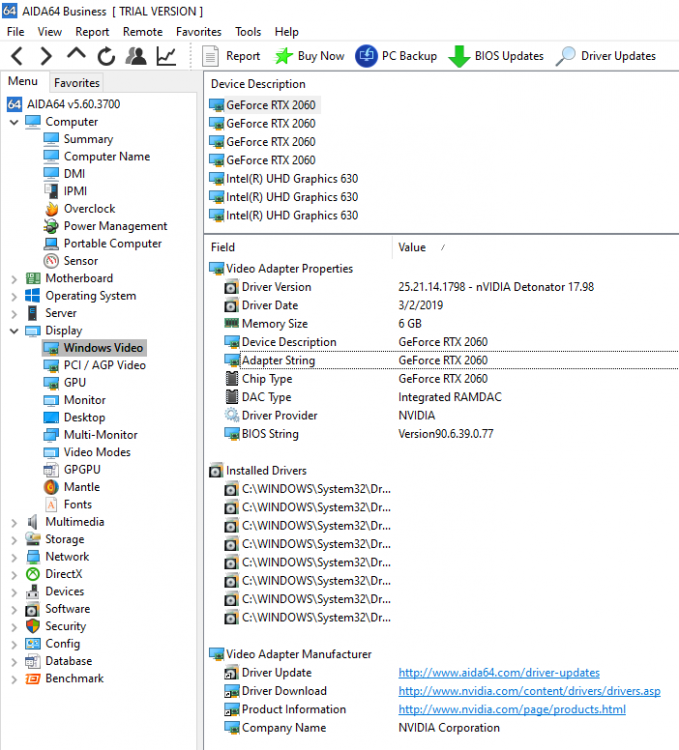This screenshot has width=679, height=750.
Task: Click the BIOS Updates toolbar button
Action: [496, 56]
